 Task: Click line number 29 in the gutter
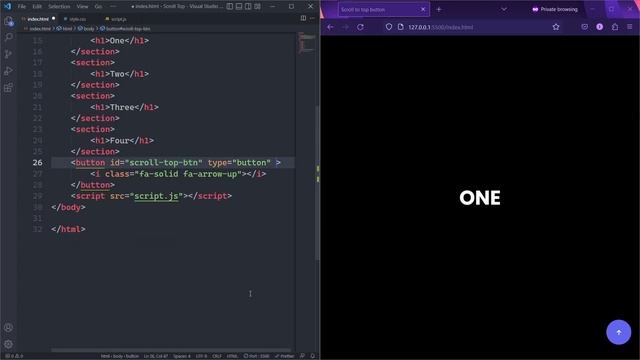pos(37,196)
